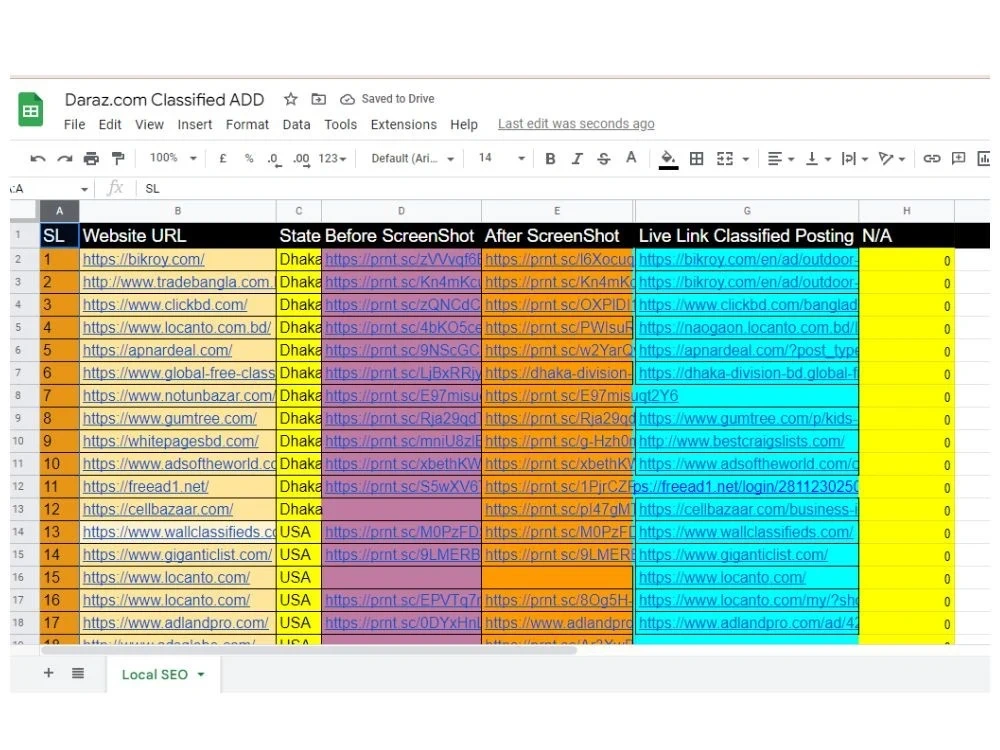The image size is (1000, 750).
Task: Open the Edit menu
Action: [110, 124]
